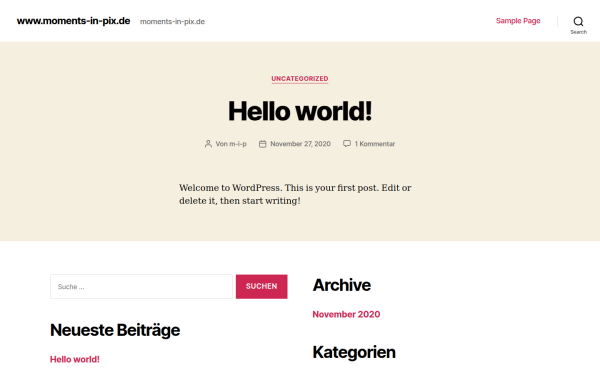The width and height of the screenshot is (600, 375).
Task: Open the November 27, 2020 date link
Action: tap(300, 144)
